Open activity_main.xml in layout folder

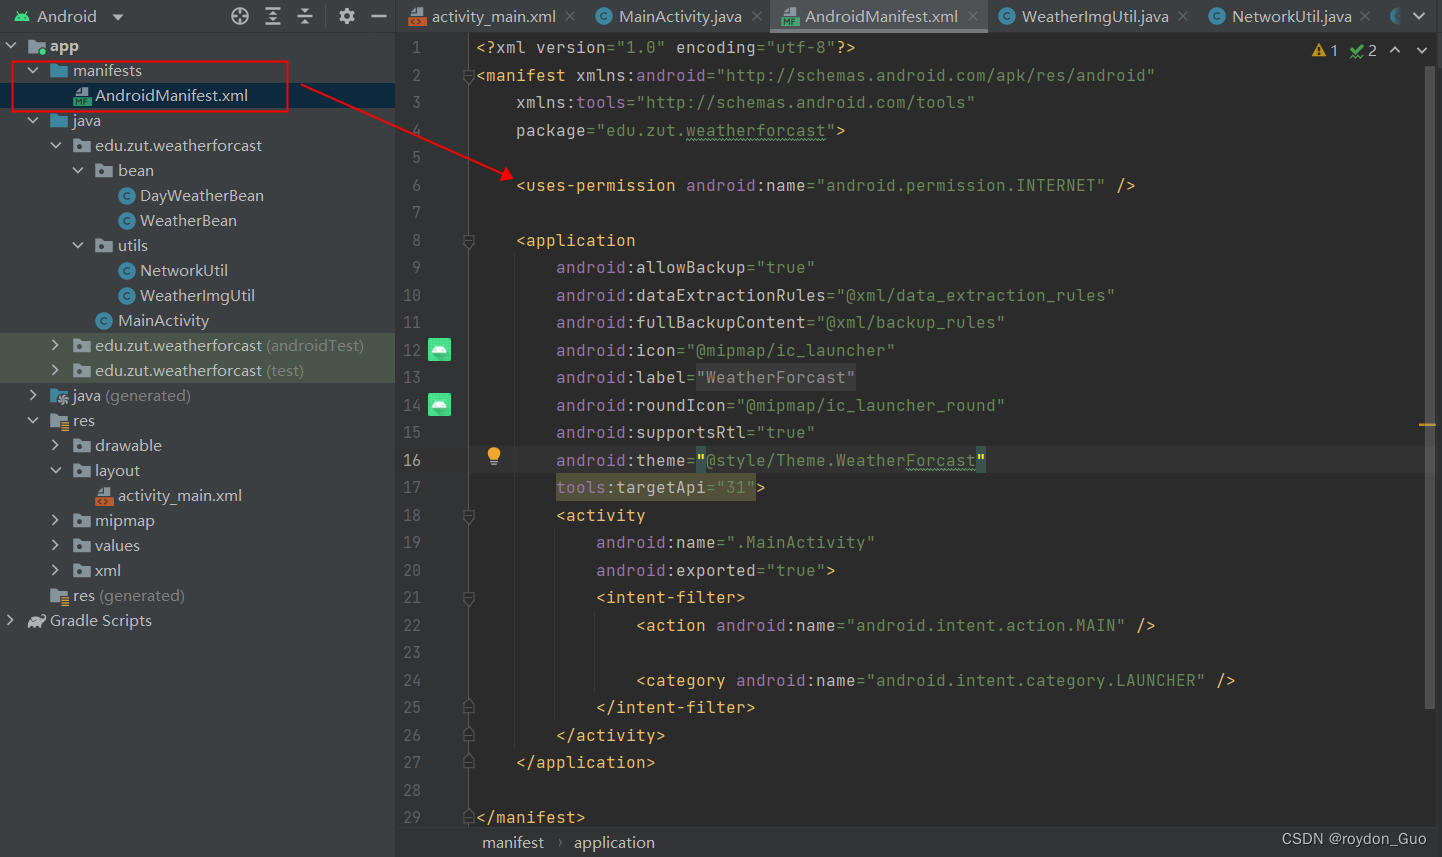pyautogui.click(x=169, y=496)
